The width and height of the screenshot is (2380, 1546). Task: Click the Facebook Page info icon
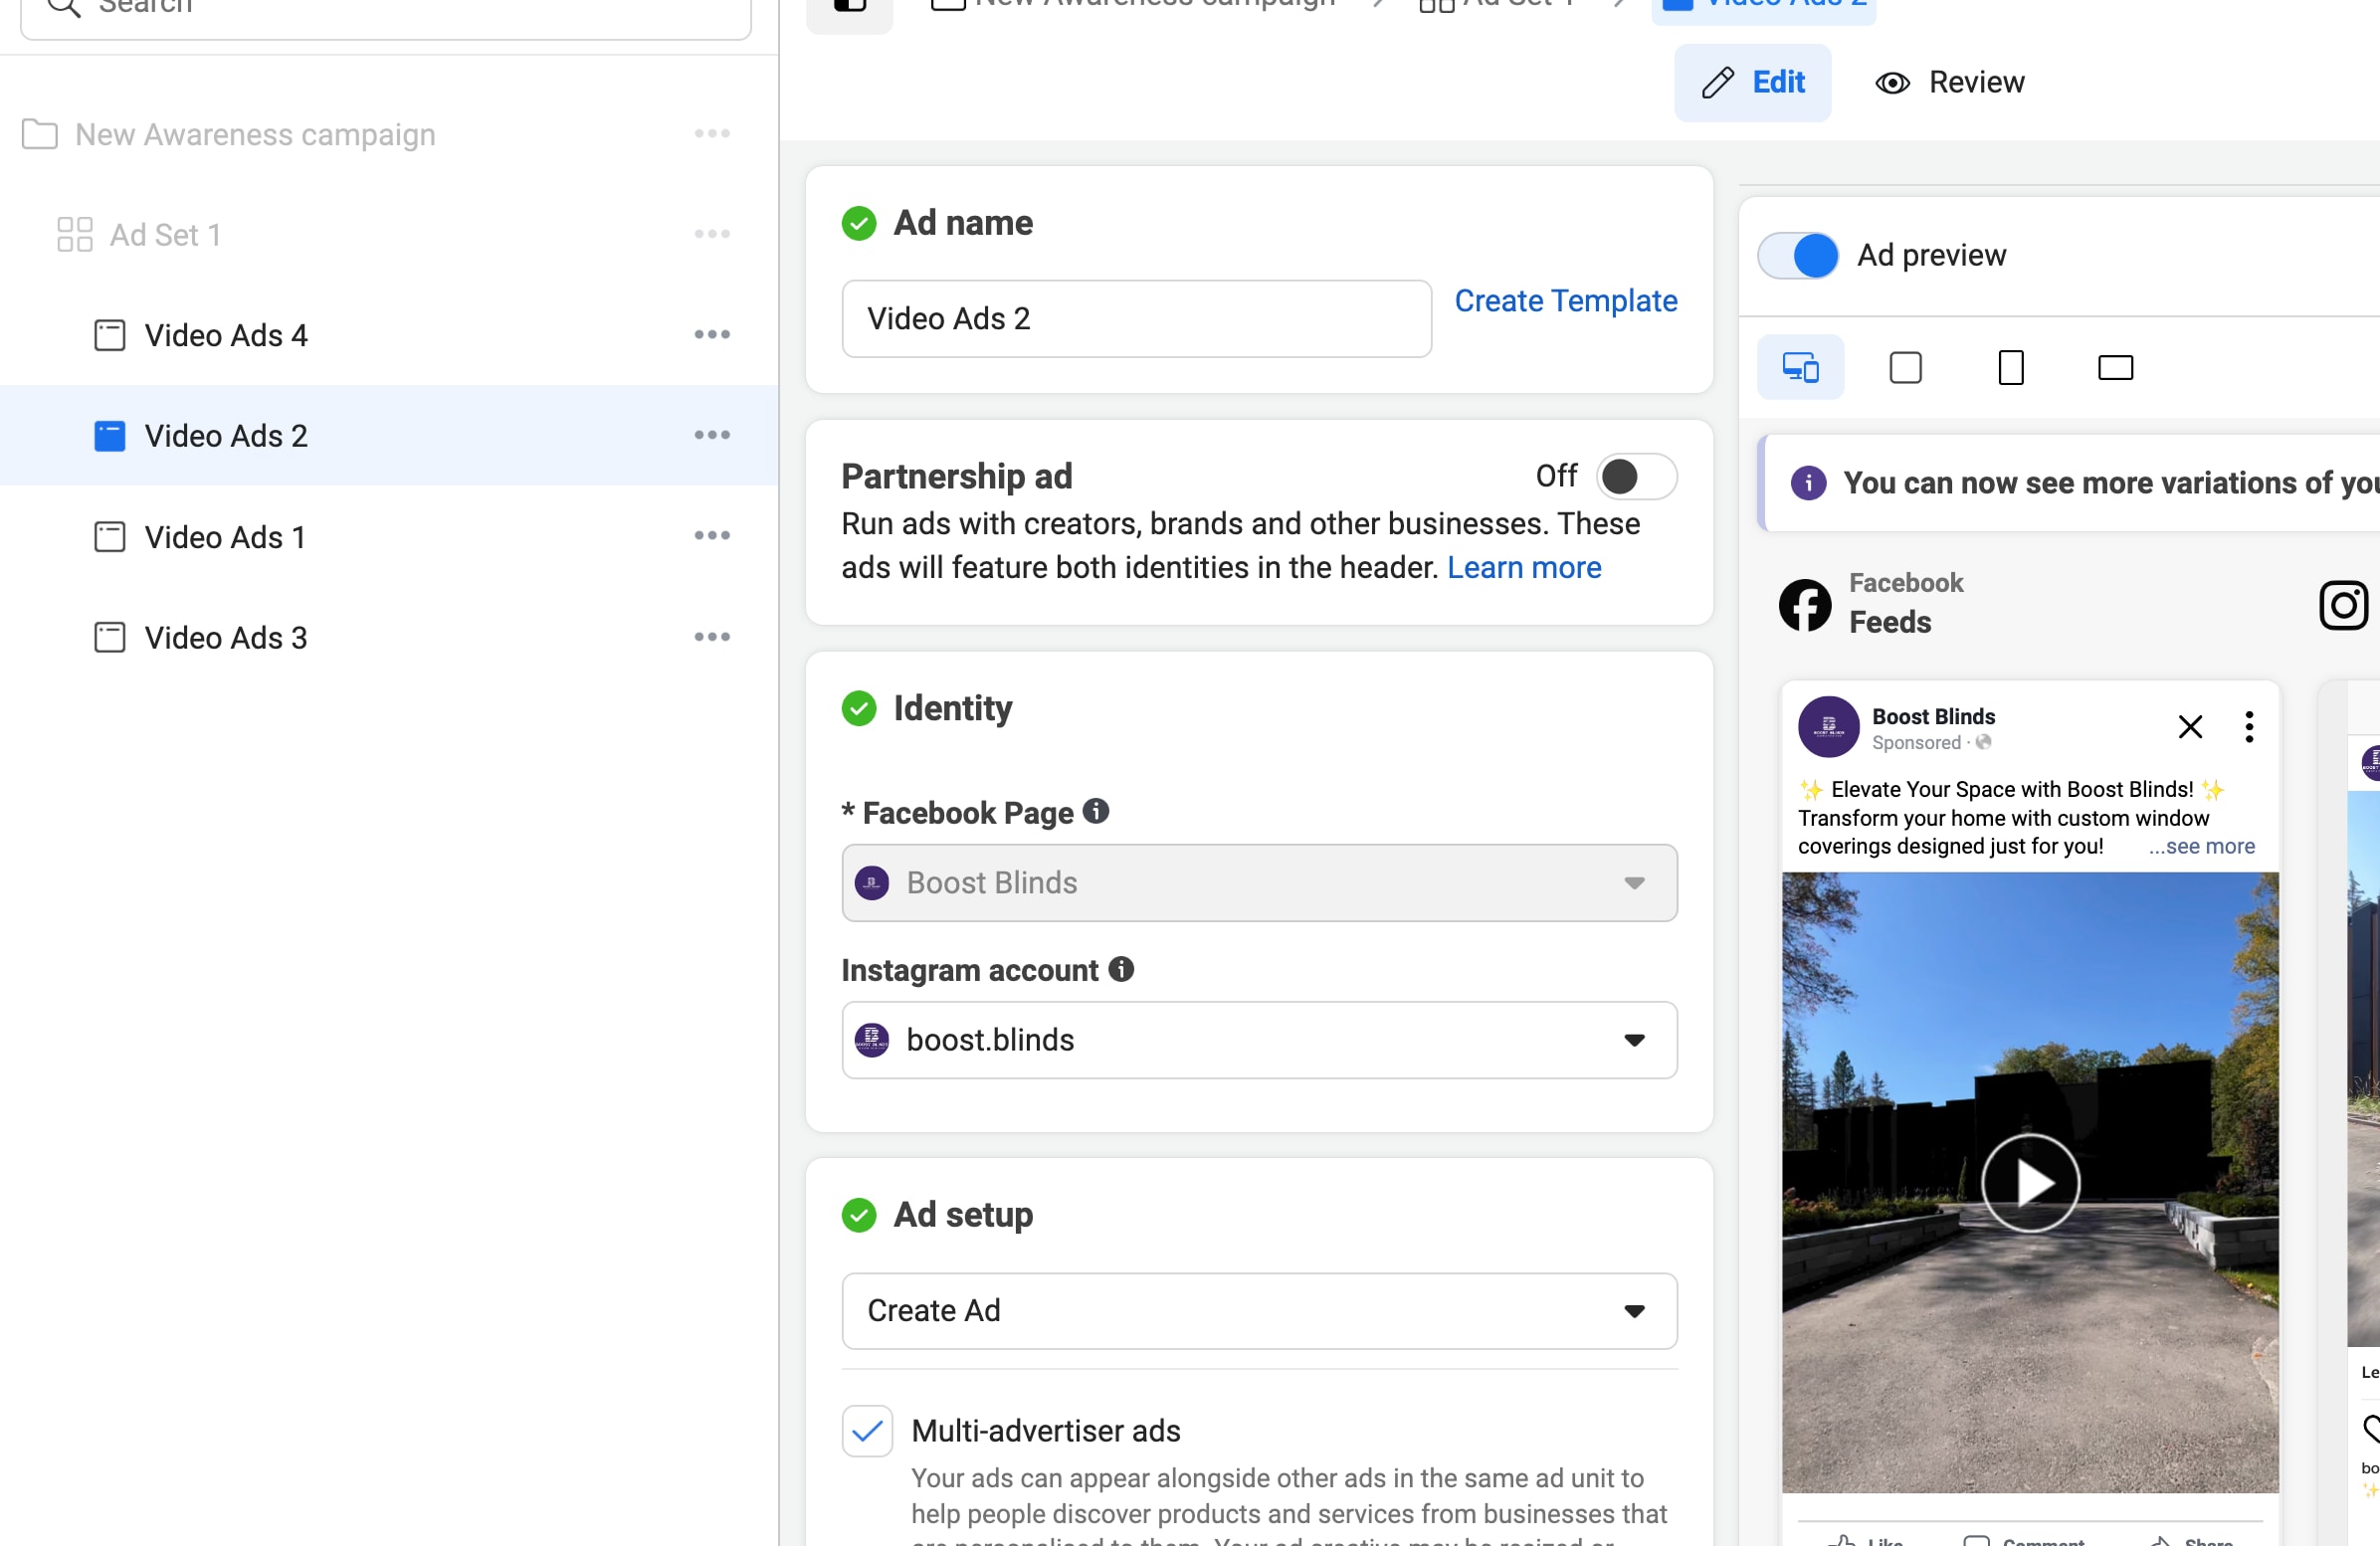coord(1096,811)
